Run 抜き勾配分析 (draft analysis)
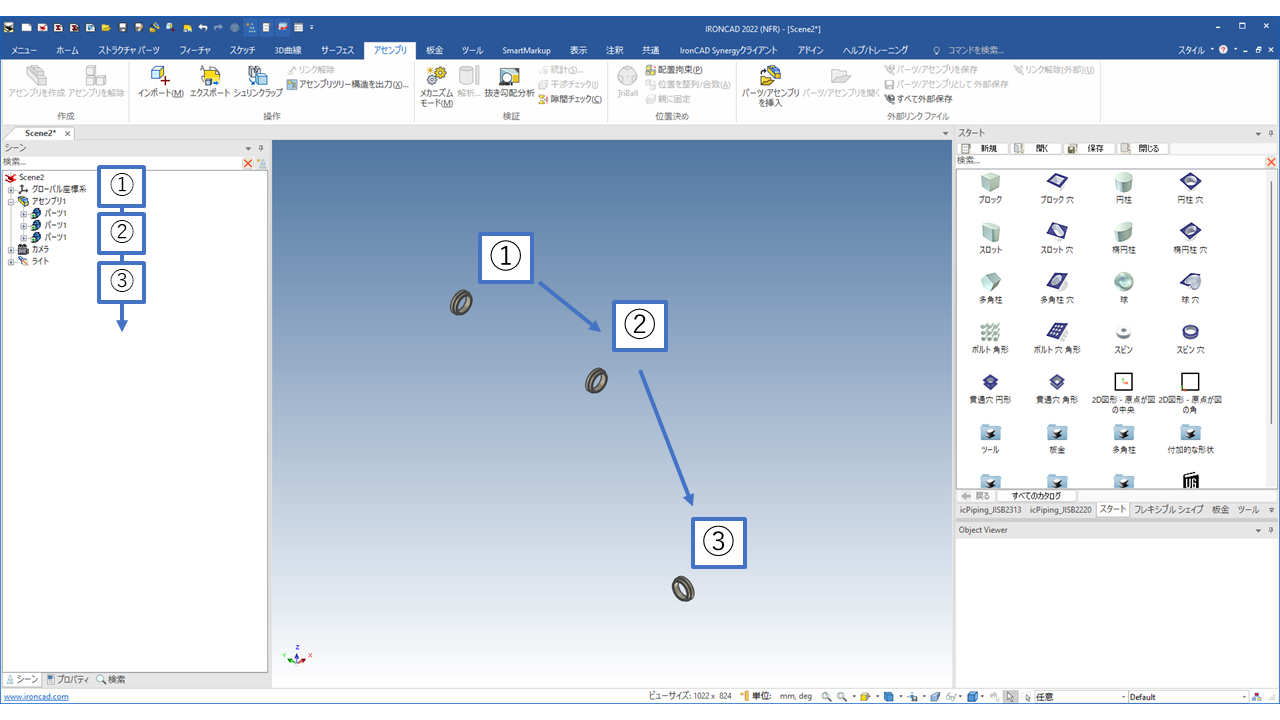This screenshot has width=1280, height=720. [x=509, y=82]
